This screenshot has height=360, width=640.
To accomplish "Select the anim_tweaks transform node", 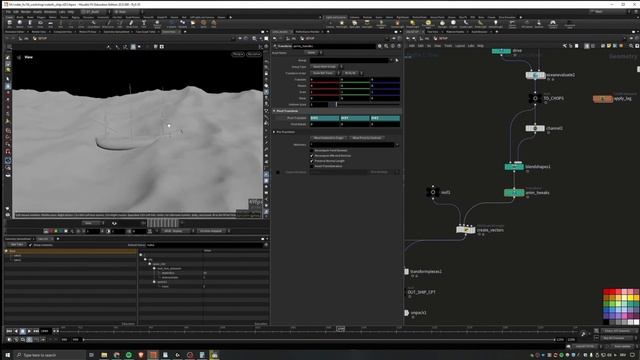I will [x=514, y=192].
